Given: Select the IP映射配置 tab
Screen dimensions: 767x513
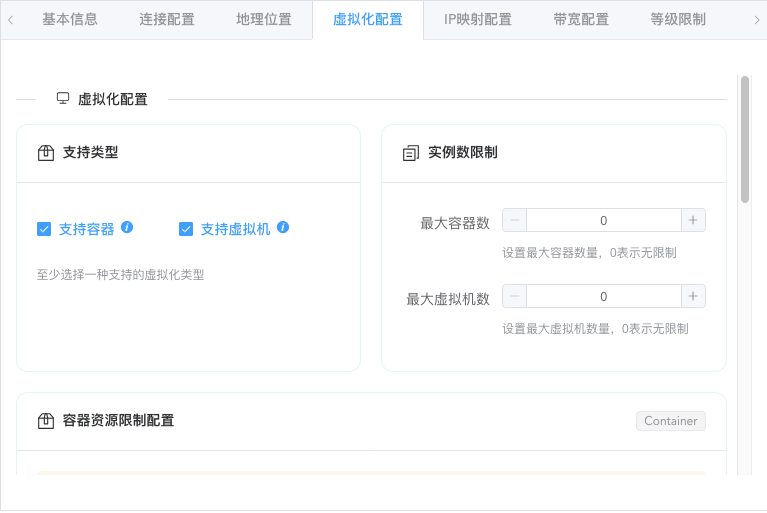Looking at the screenshot, I should coord(478,19).
